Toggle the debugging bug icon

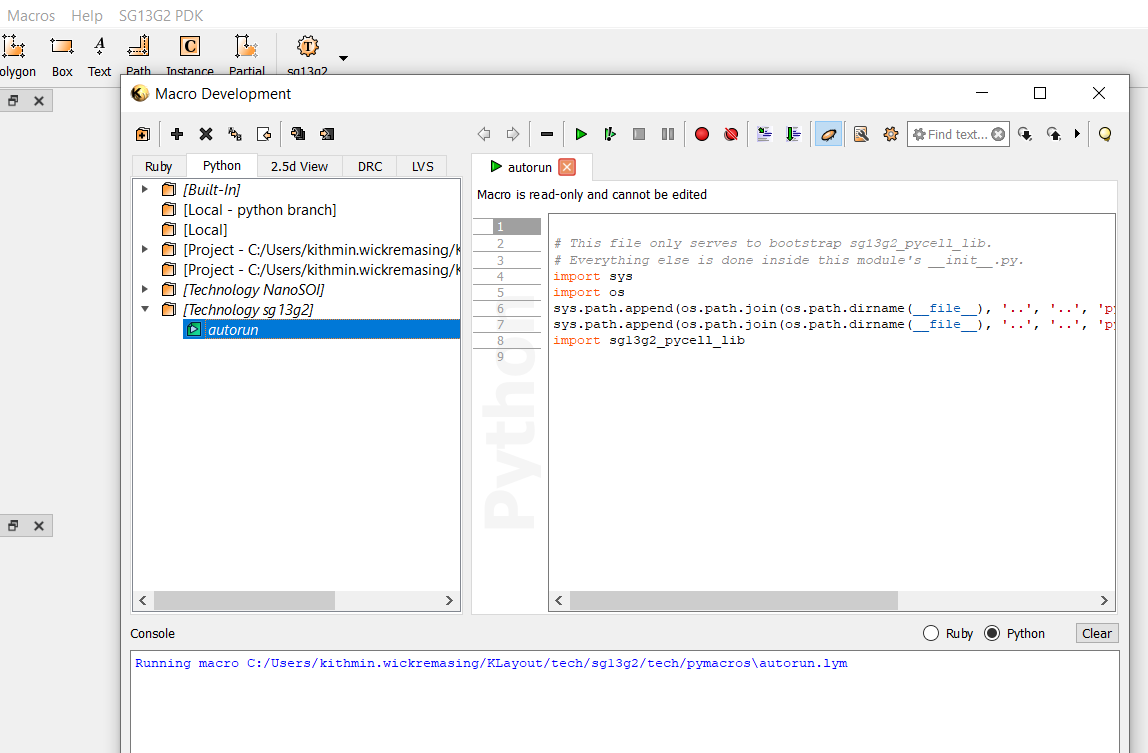pyautogui.click(x=828, y=134)
